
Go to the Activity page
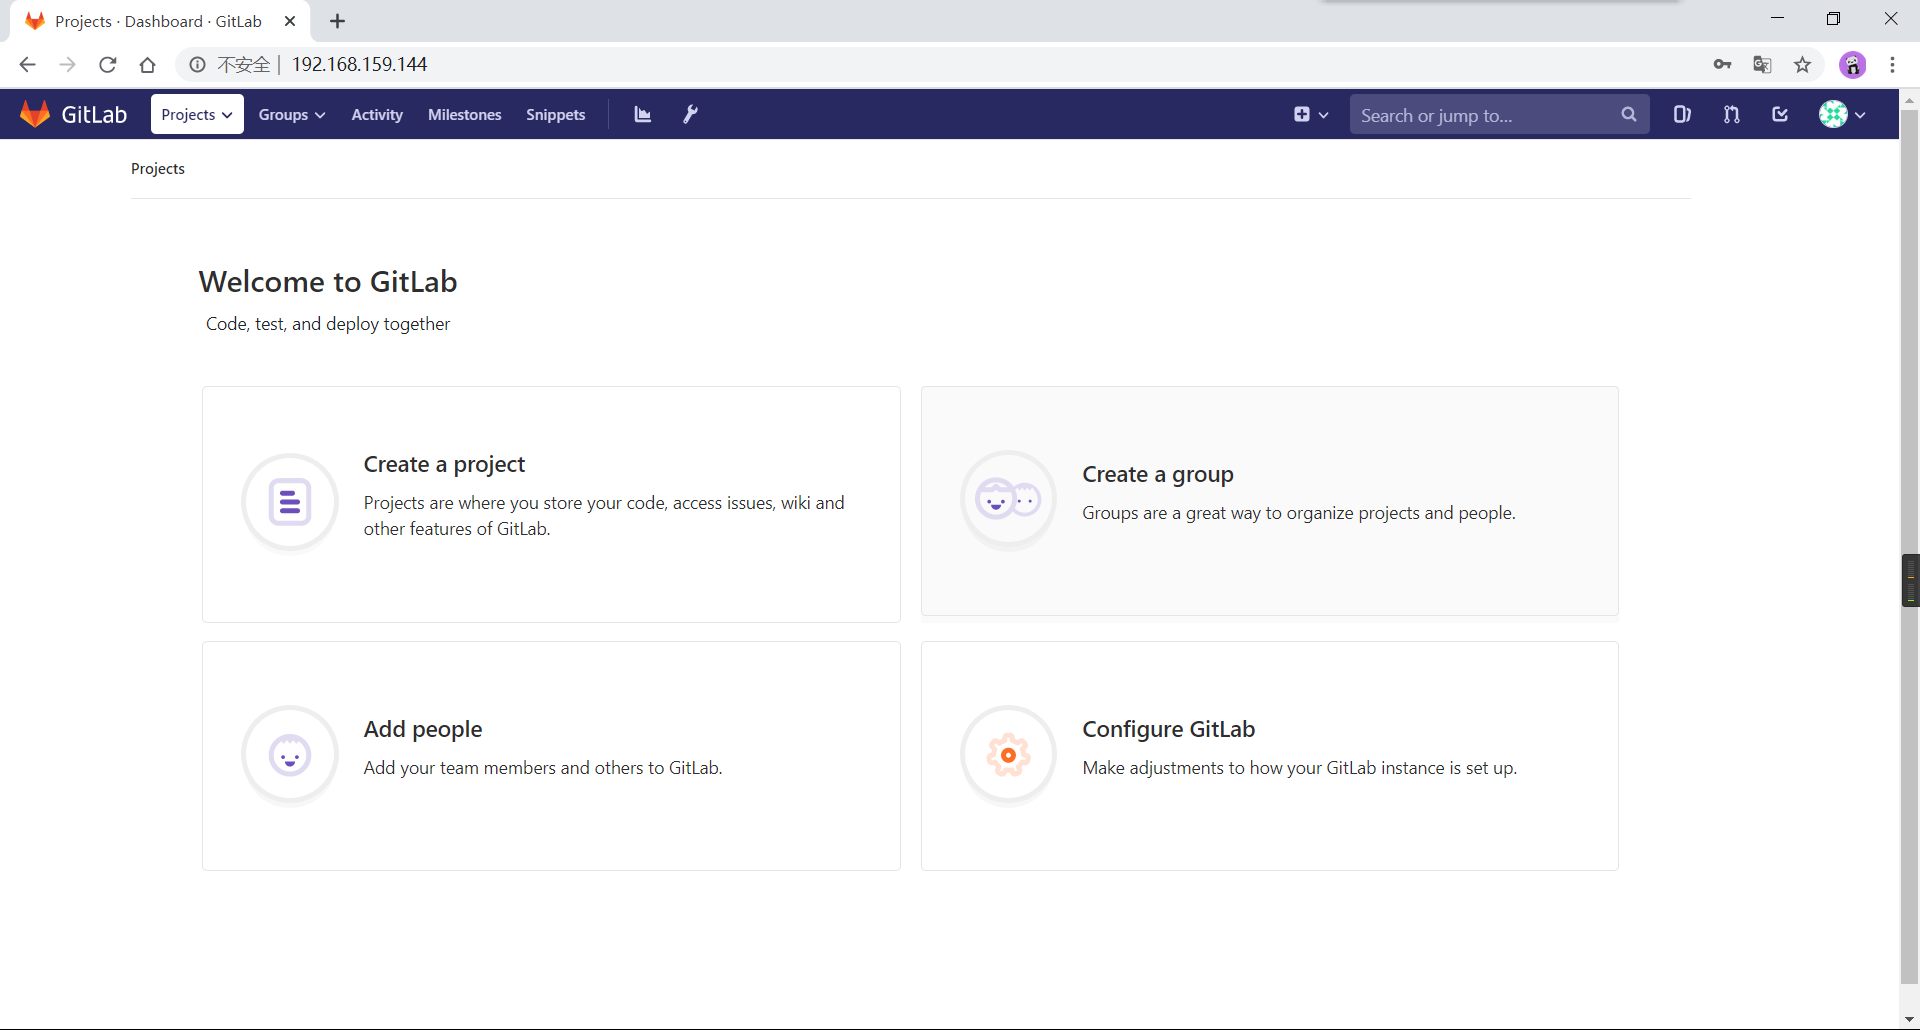(x=377, y=115)
